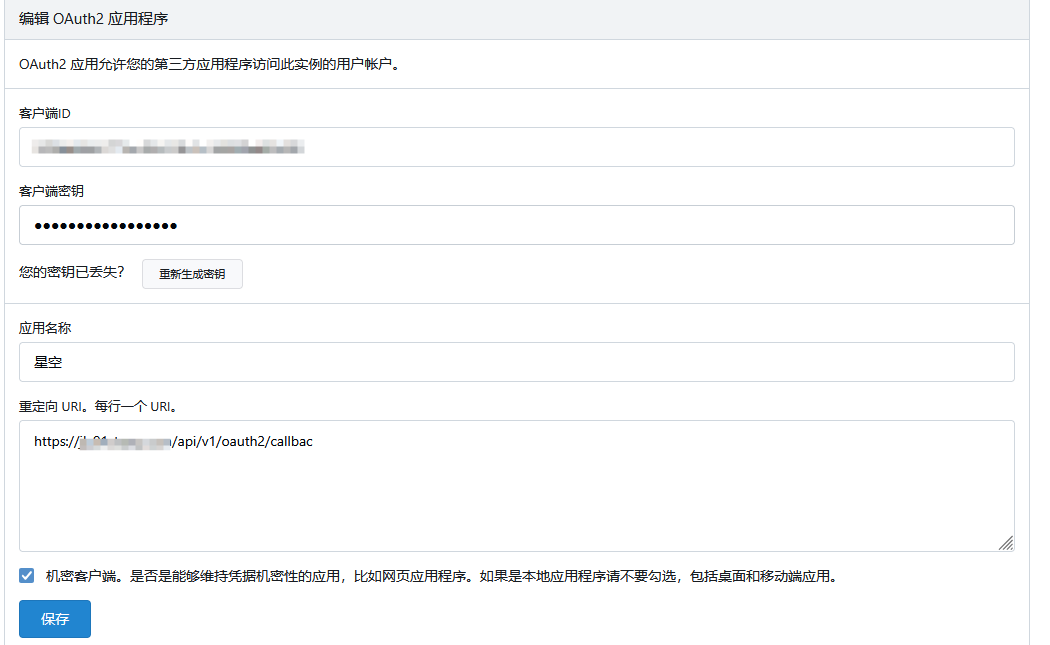Click the 编辑 OAuth2 应用程序 heading
Viewport: 1050px width, 645px height.
pyautogui.click(x=94, y=19)
